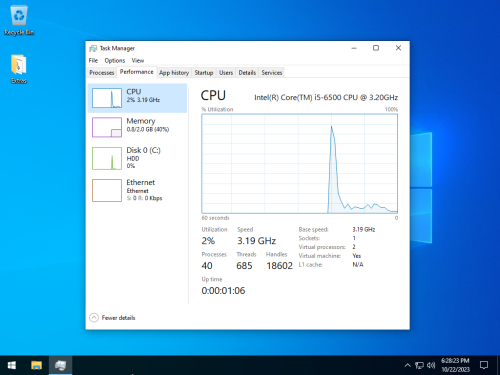Screen dimensions: 500x375
Task: Open the volume speaker control
Action: [431, 365]
